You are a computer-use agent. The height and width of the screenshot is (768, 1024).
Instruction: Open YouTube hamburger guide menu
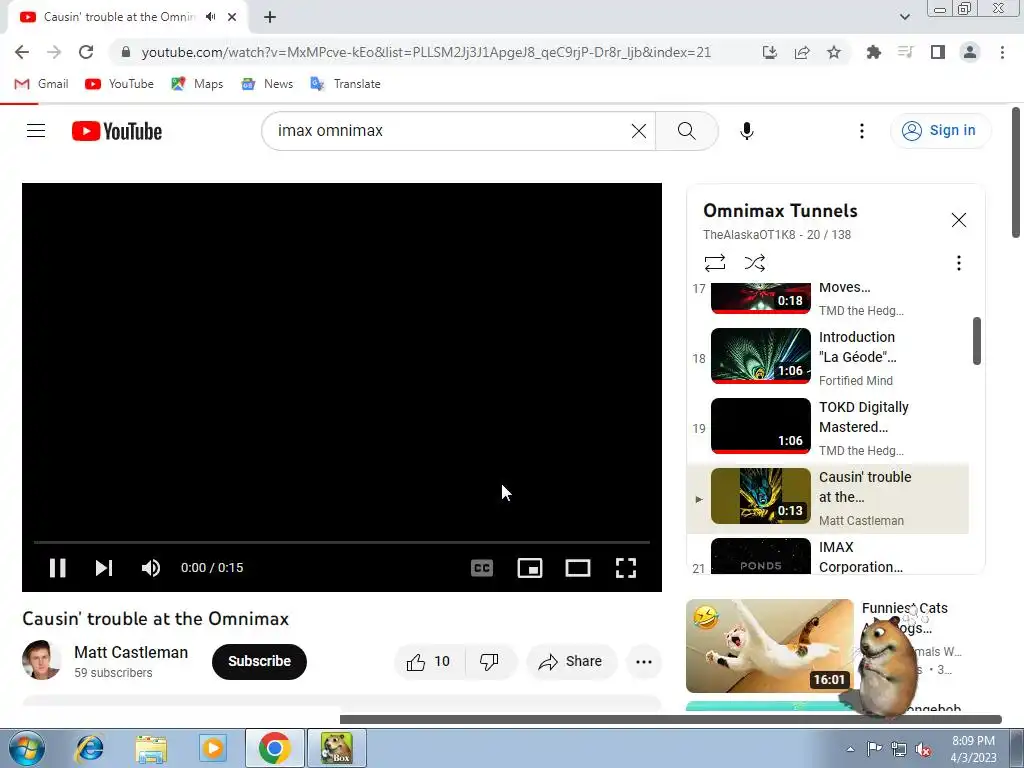point(36,131)
